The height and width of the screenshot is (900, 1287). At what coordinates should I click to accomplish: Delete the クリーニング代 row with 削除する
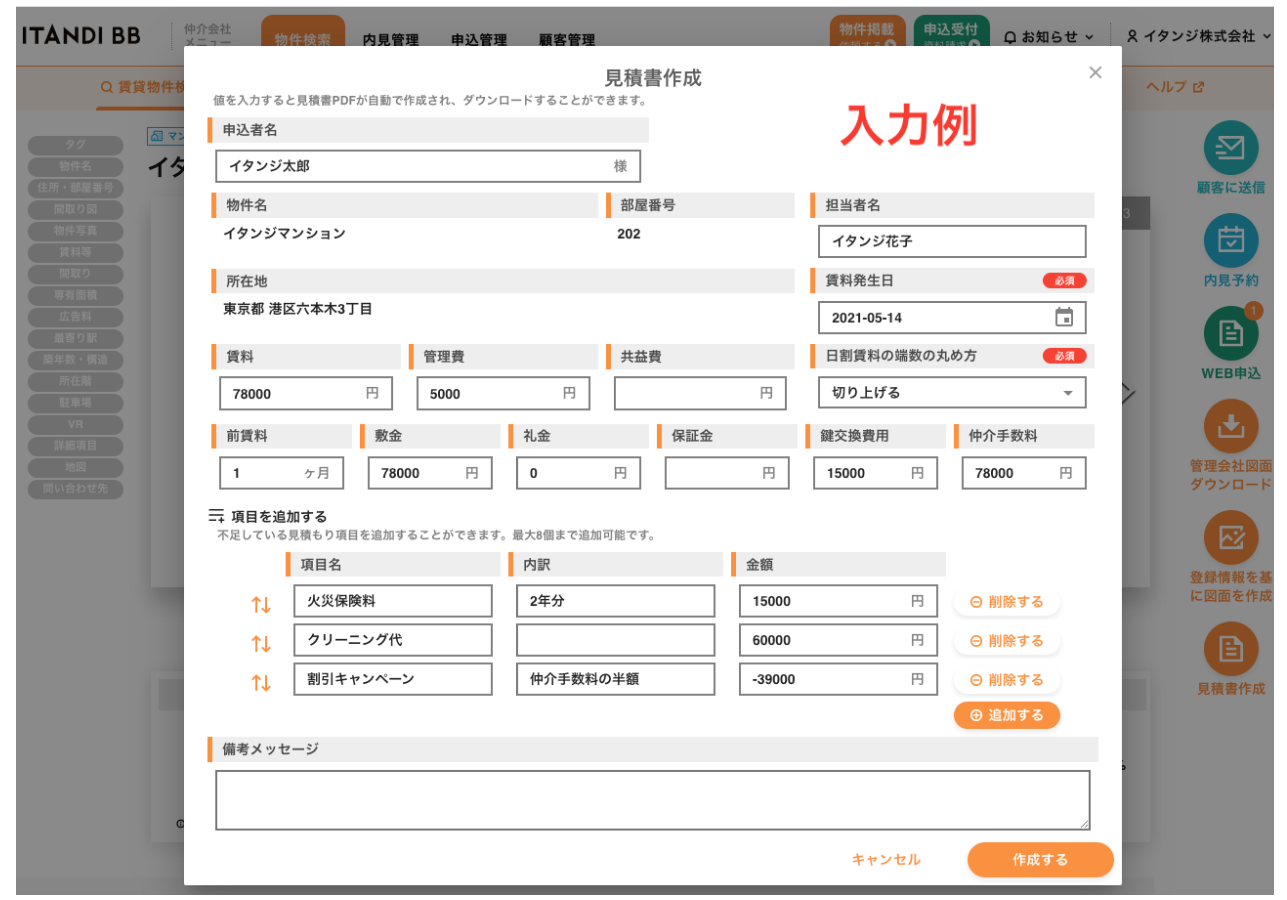(x=1007, y=641)
